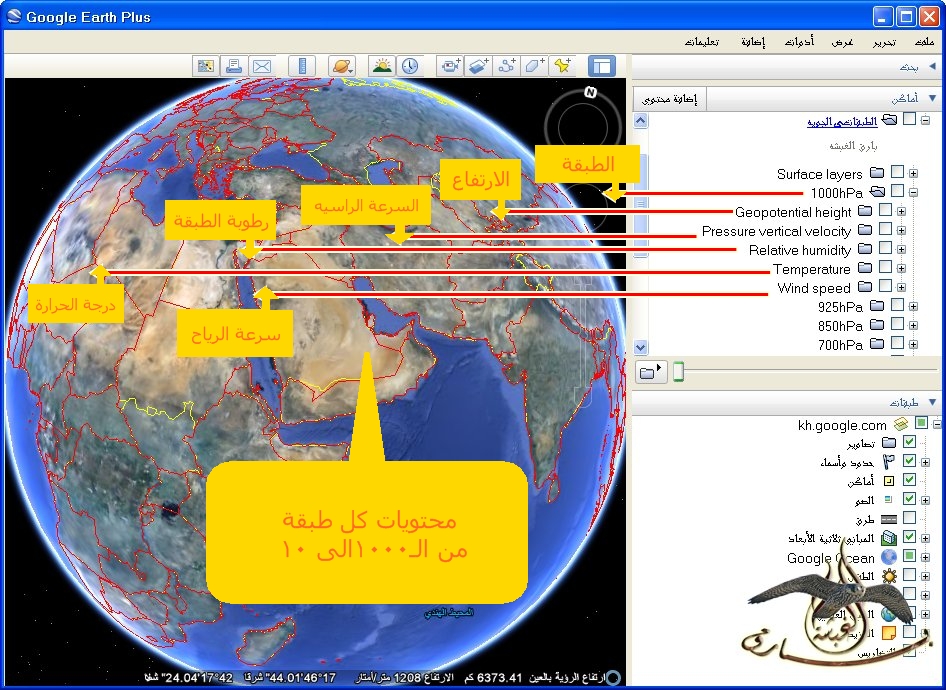The width and height of the screenshot is (946, 690).
Task: Open the تحرير (Edit) menu
Action: (x=884, y=42)
